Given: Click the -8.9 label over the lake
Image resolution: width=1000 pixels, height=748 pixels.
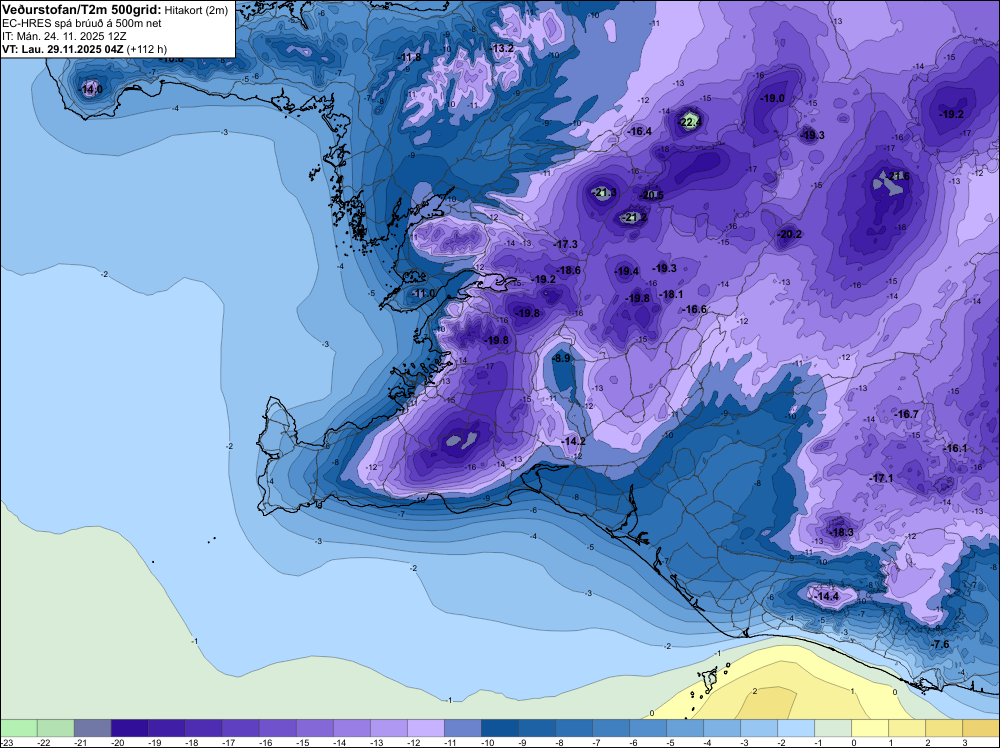Looking at the screenshot, I should pos(561,358).
